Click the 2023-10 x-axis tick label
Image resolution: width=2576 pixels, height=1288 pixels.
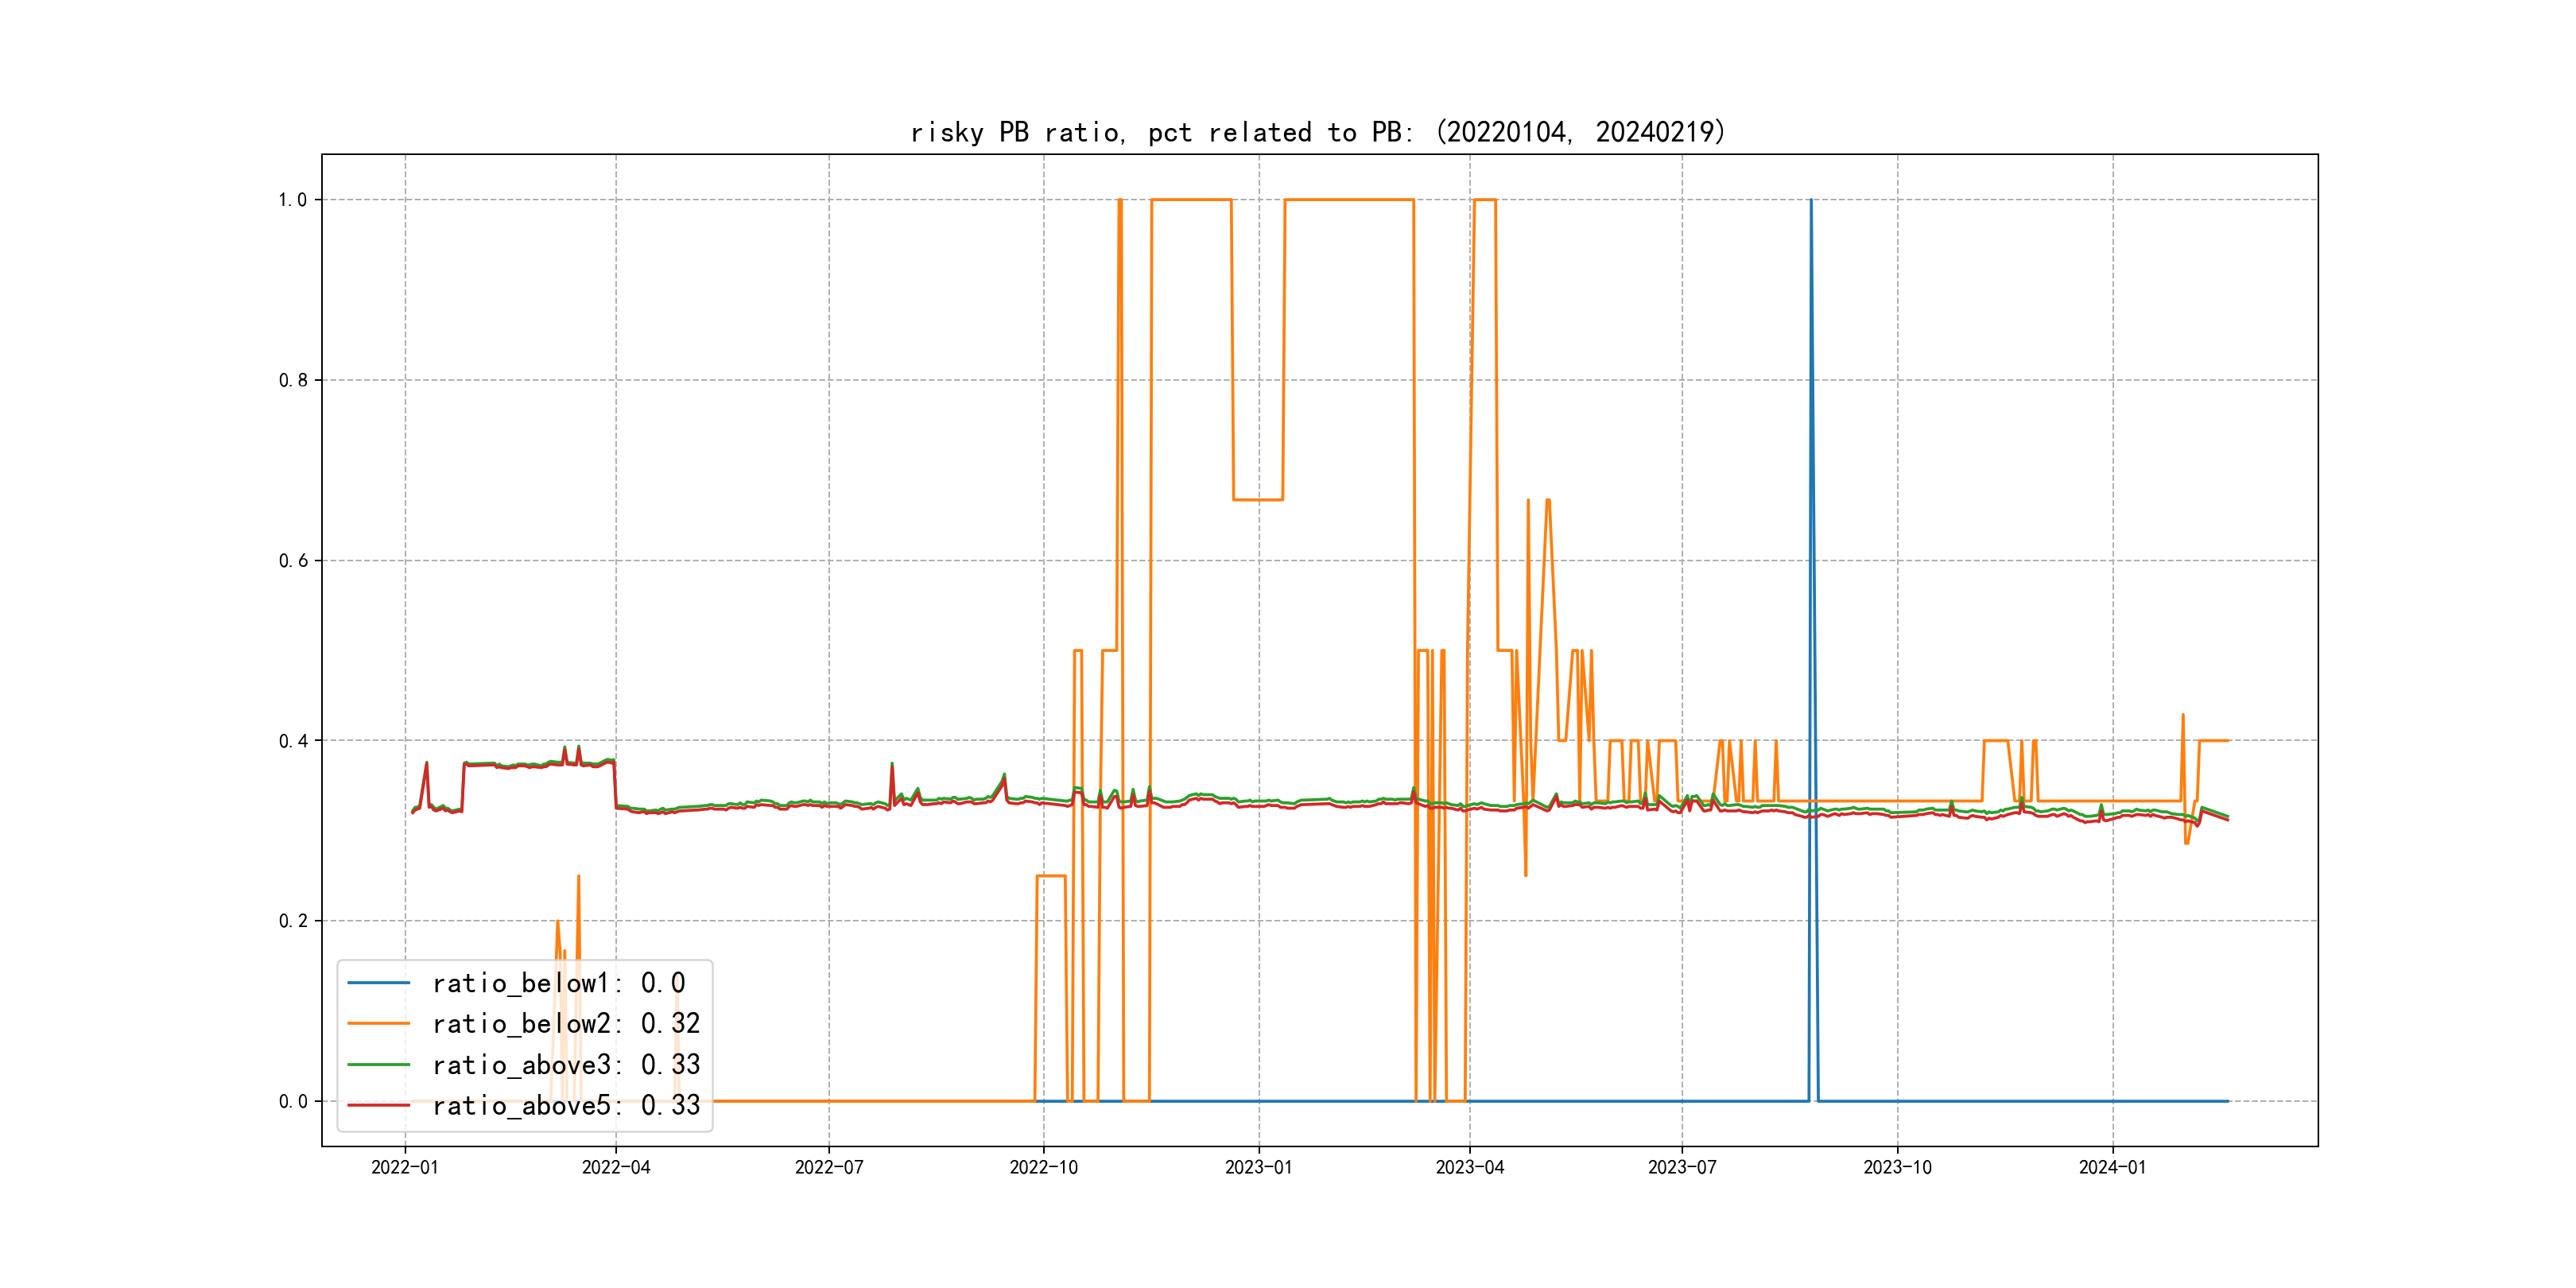pos(1897,1167)
